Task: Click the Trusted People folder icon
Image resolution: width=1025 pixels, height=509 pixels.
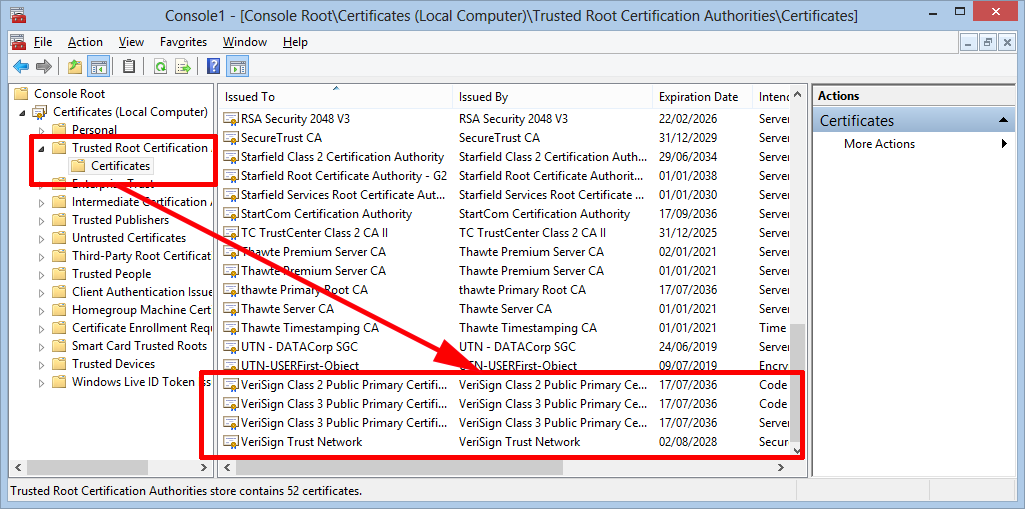Action: [x=59, y=274]
